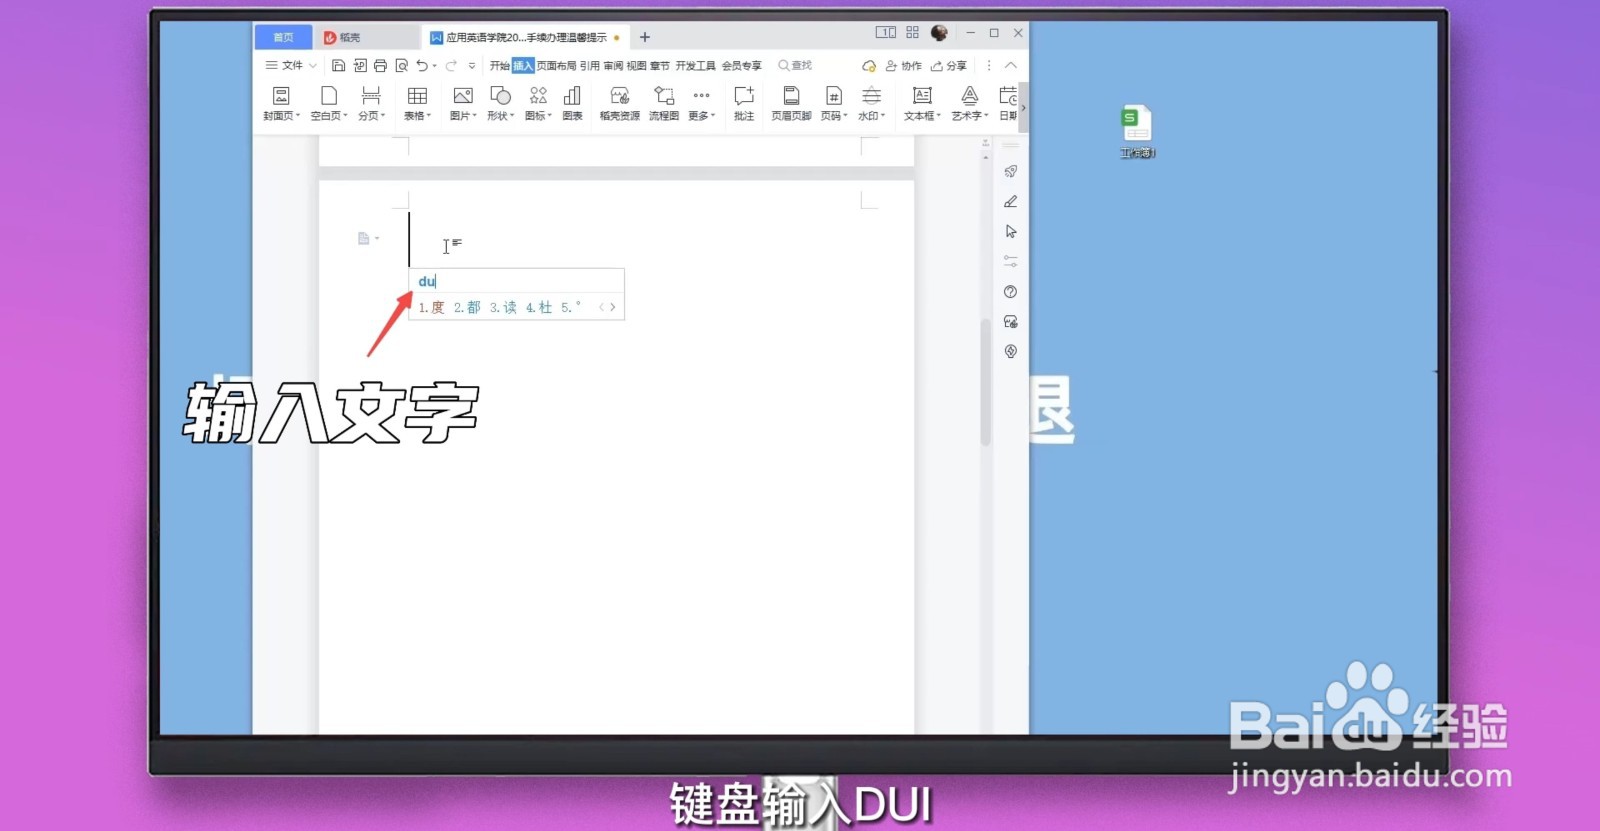Select the 应用英语学院20... document tab

(x=526, y=37)
